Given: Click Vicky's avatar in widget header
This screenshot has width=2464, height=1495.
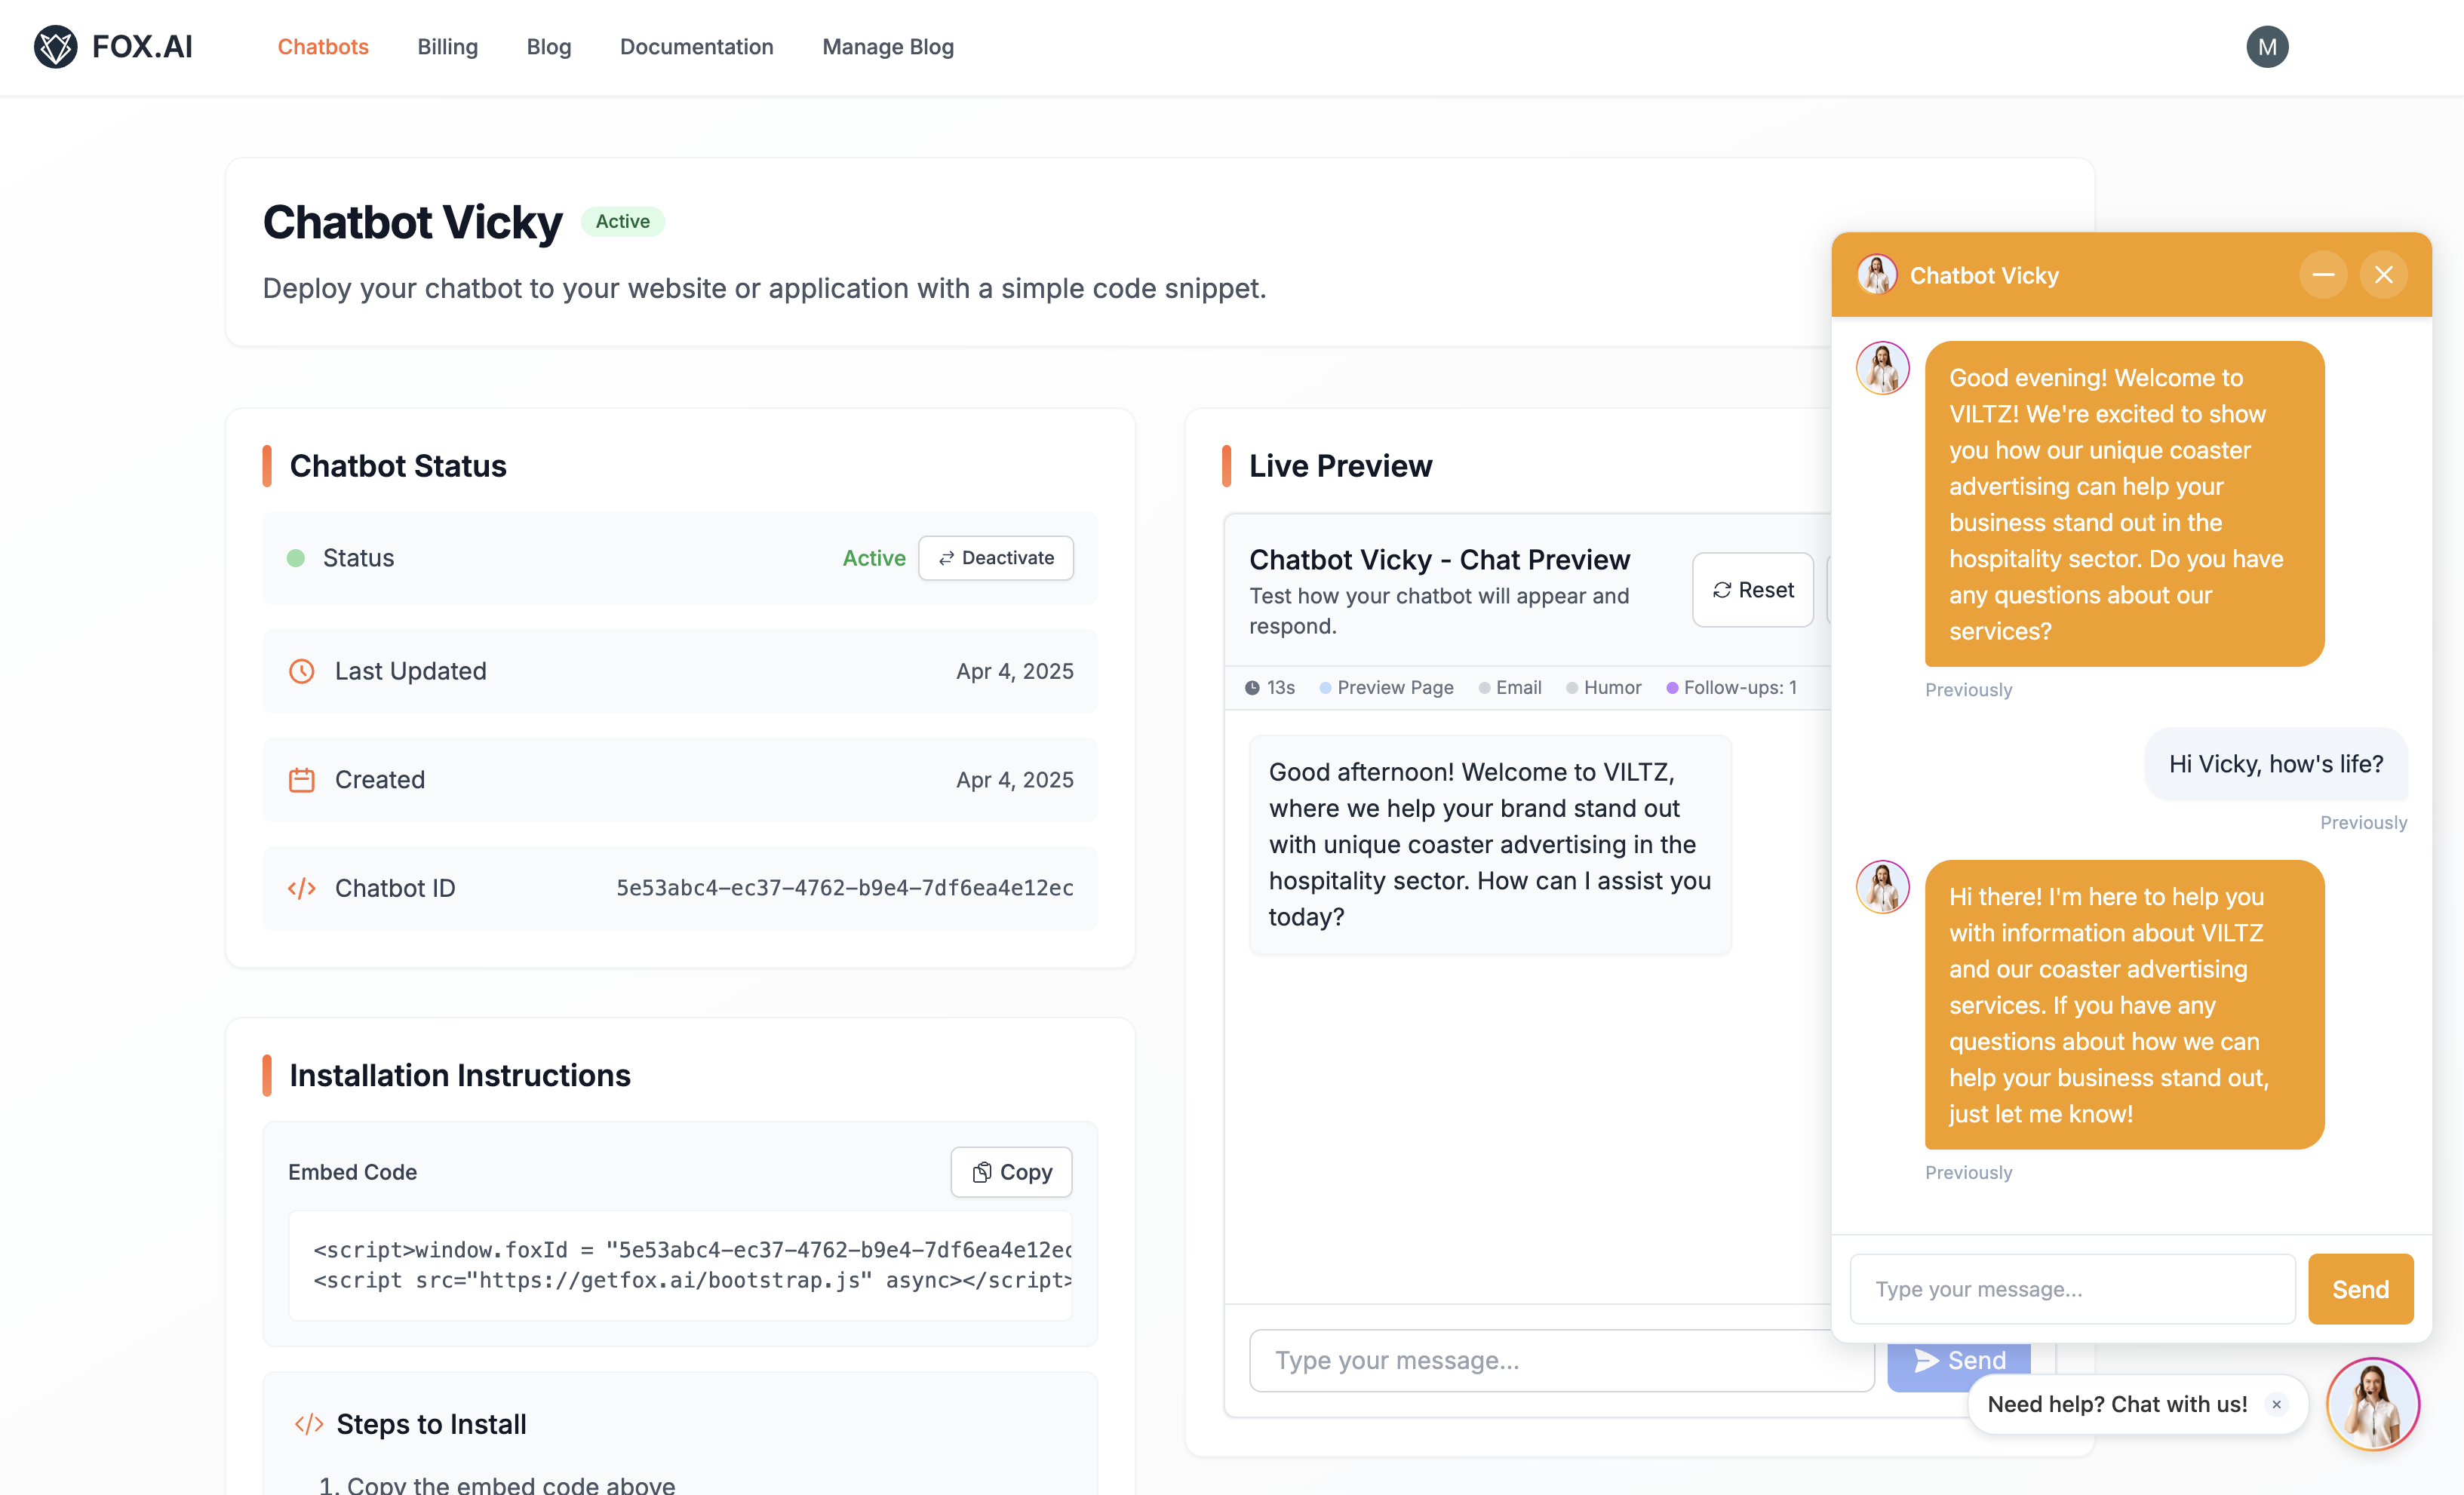Looking at the screenshot, I should 1876,275.
